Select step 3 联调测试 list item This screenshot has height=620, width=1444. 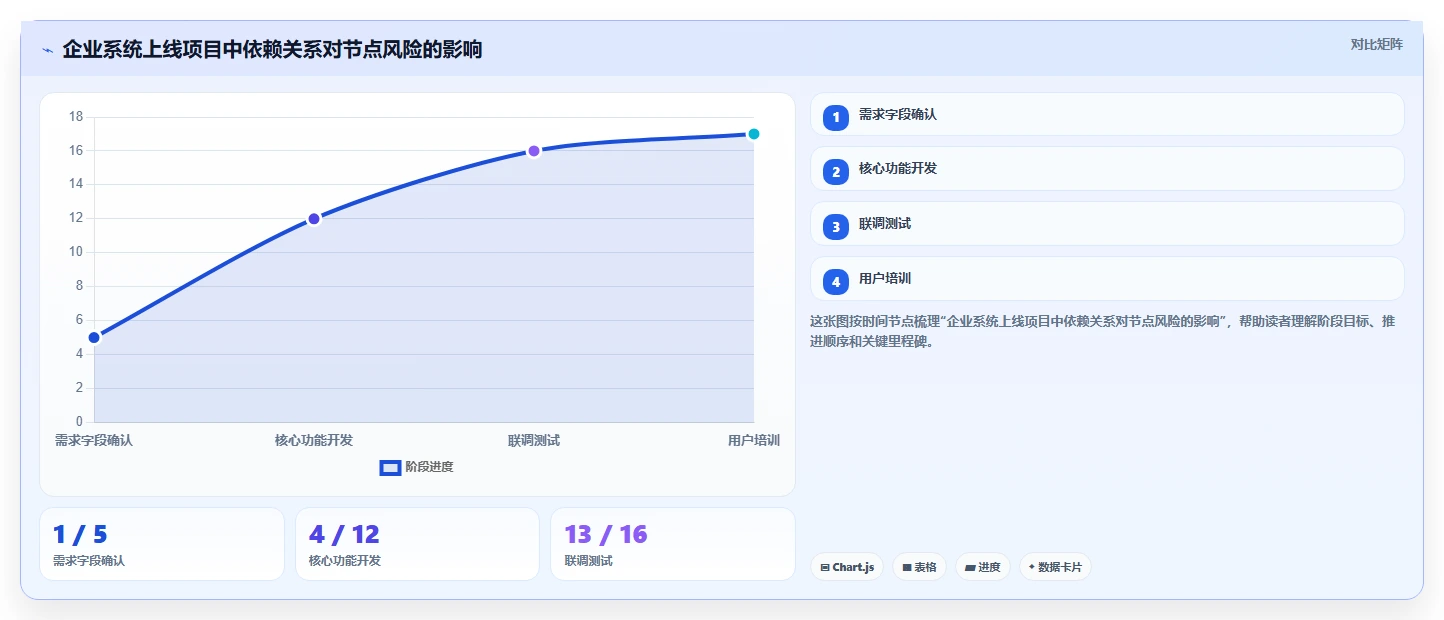point(1107,224)
